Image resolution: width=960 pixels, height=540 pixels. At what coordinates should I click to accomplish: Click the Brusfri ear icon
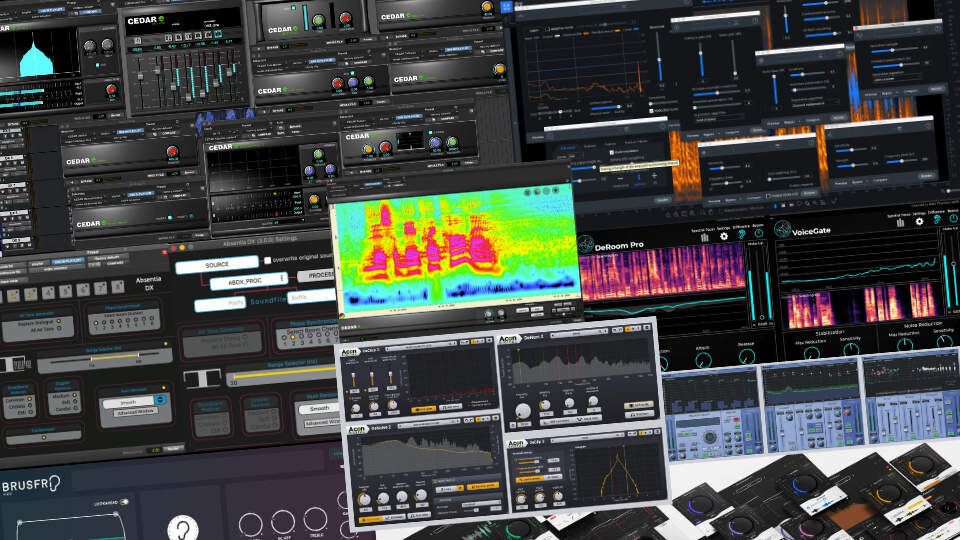point(182,528)
